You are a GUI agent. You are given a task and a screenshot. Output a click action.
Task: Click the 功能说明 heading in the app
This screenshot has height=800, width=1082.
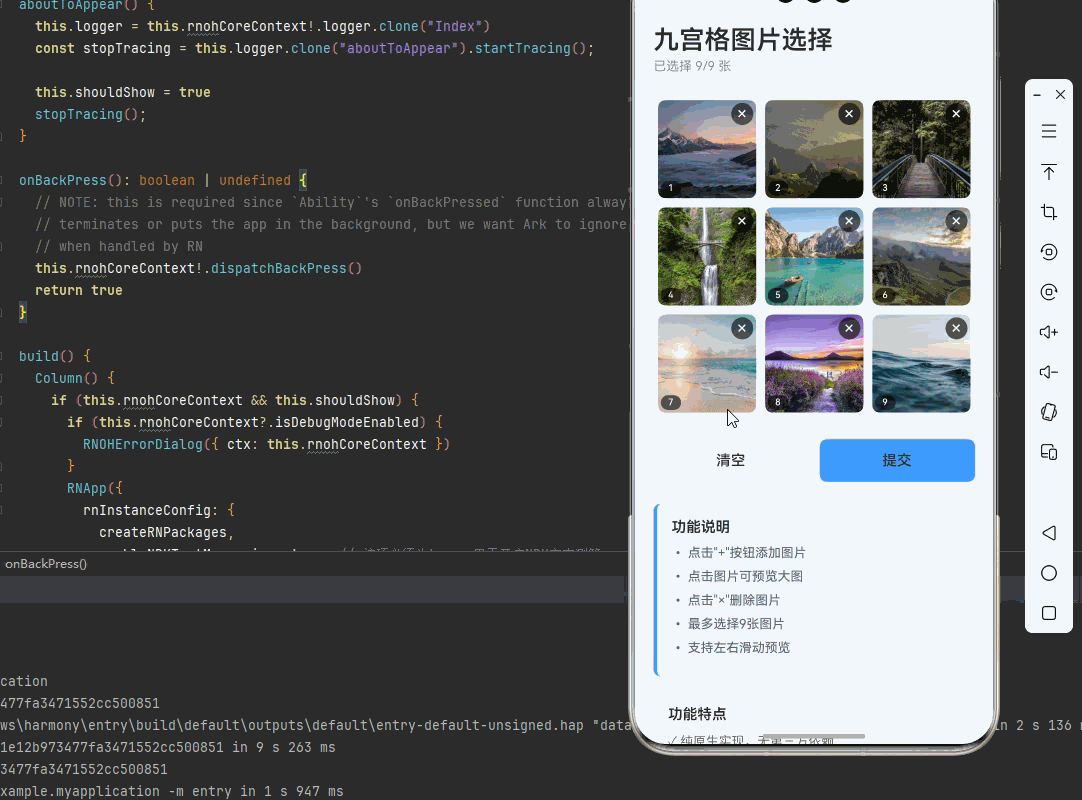[700, 527]
